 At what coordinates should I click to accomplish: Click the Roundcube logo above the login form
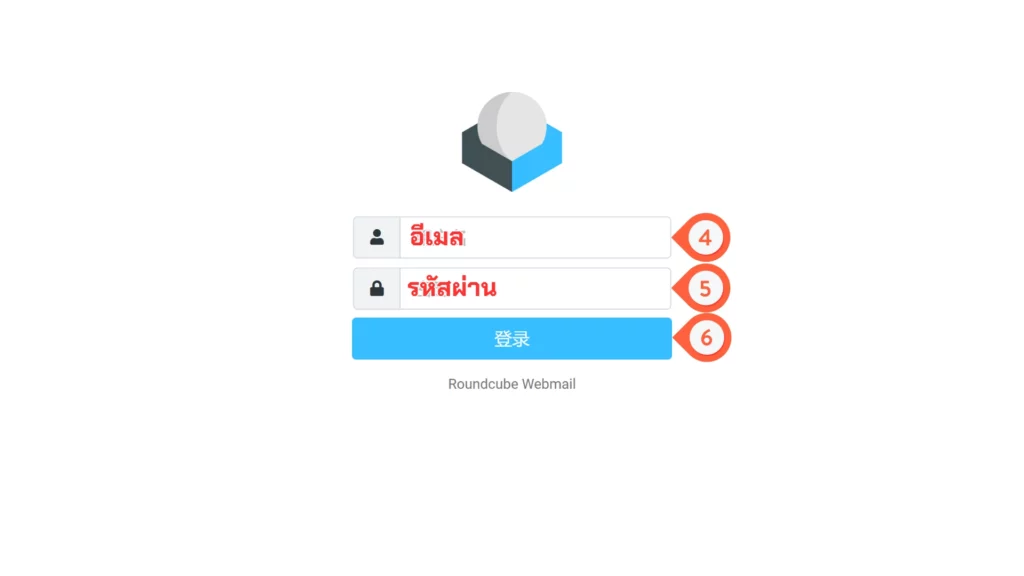(x=512, y=142)
